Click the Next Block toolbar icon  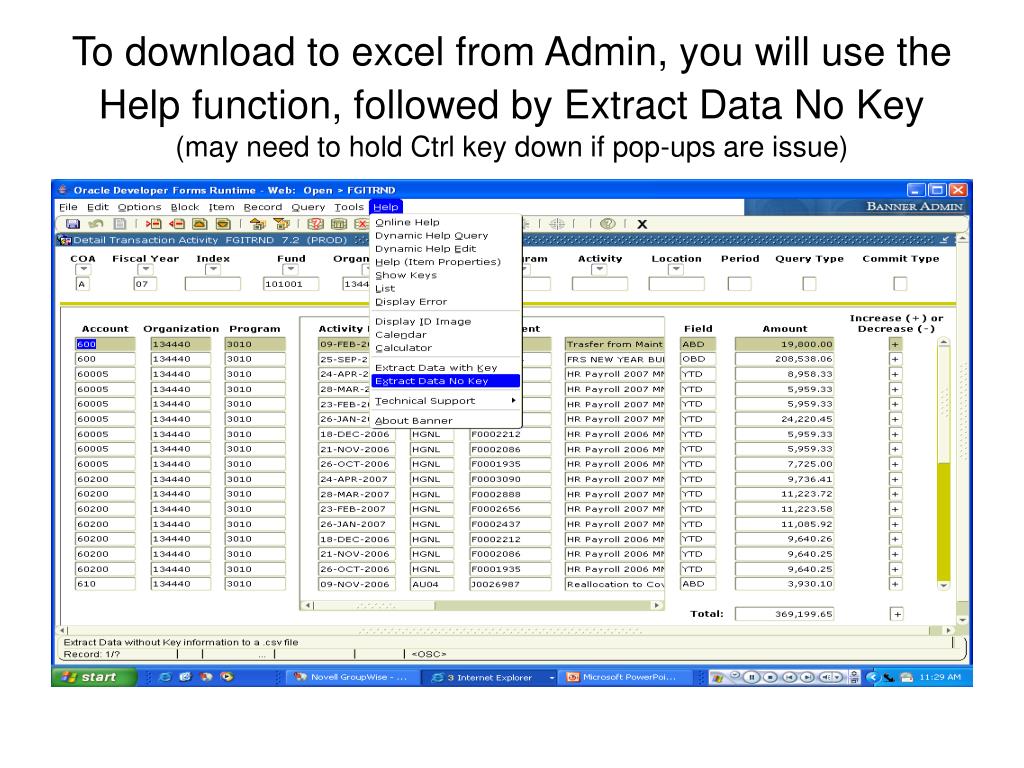tap(281, 224)
